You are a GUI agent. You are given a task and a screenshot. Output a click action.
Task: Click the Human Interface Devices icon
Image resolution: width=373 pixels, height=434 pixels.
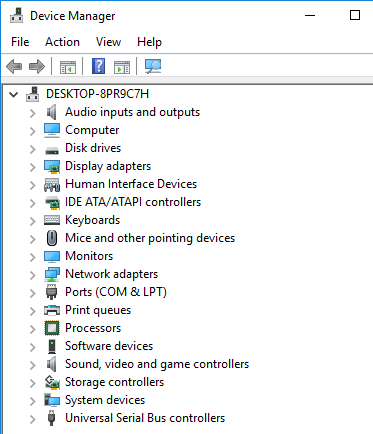point(52,185)
